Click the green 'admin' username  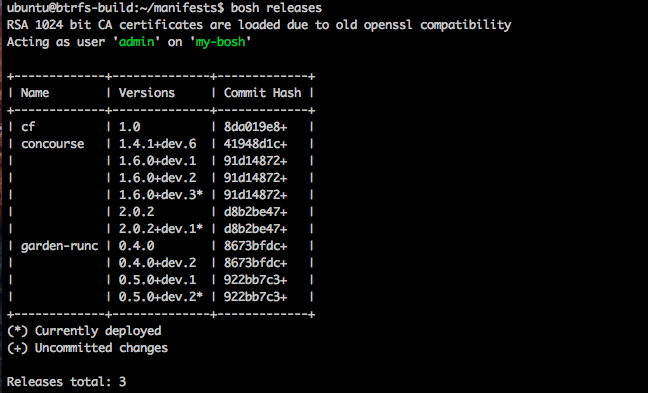(x=136, y=42)
